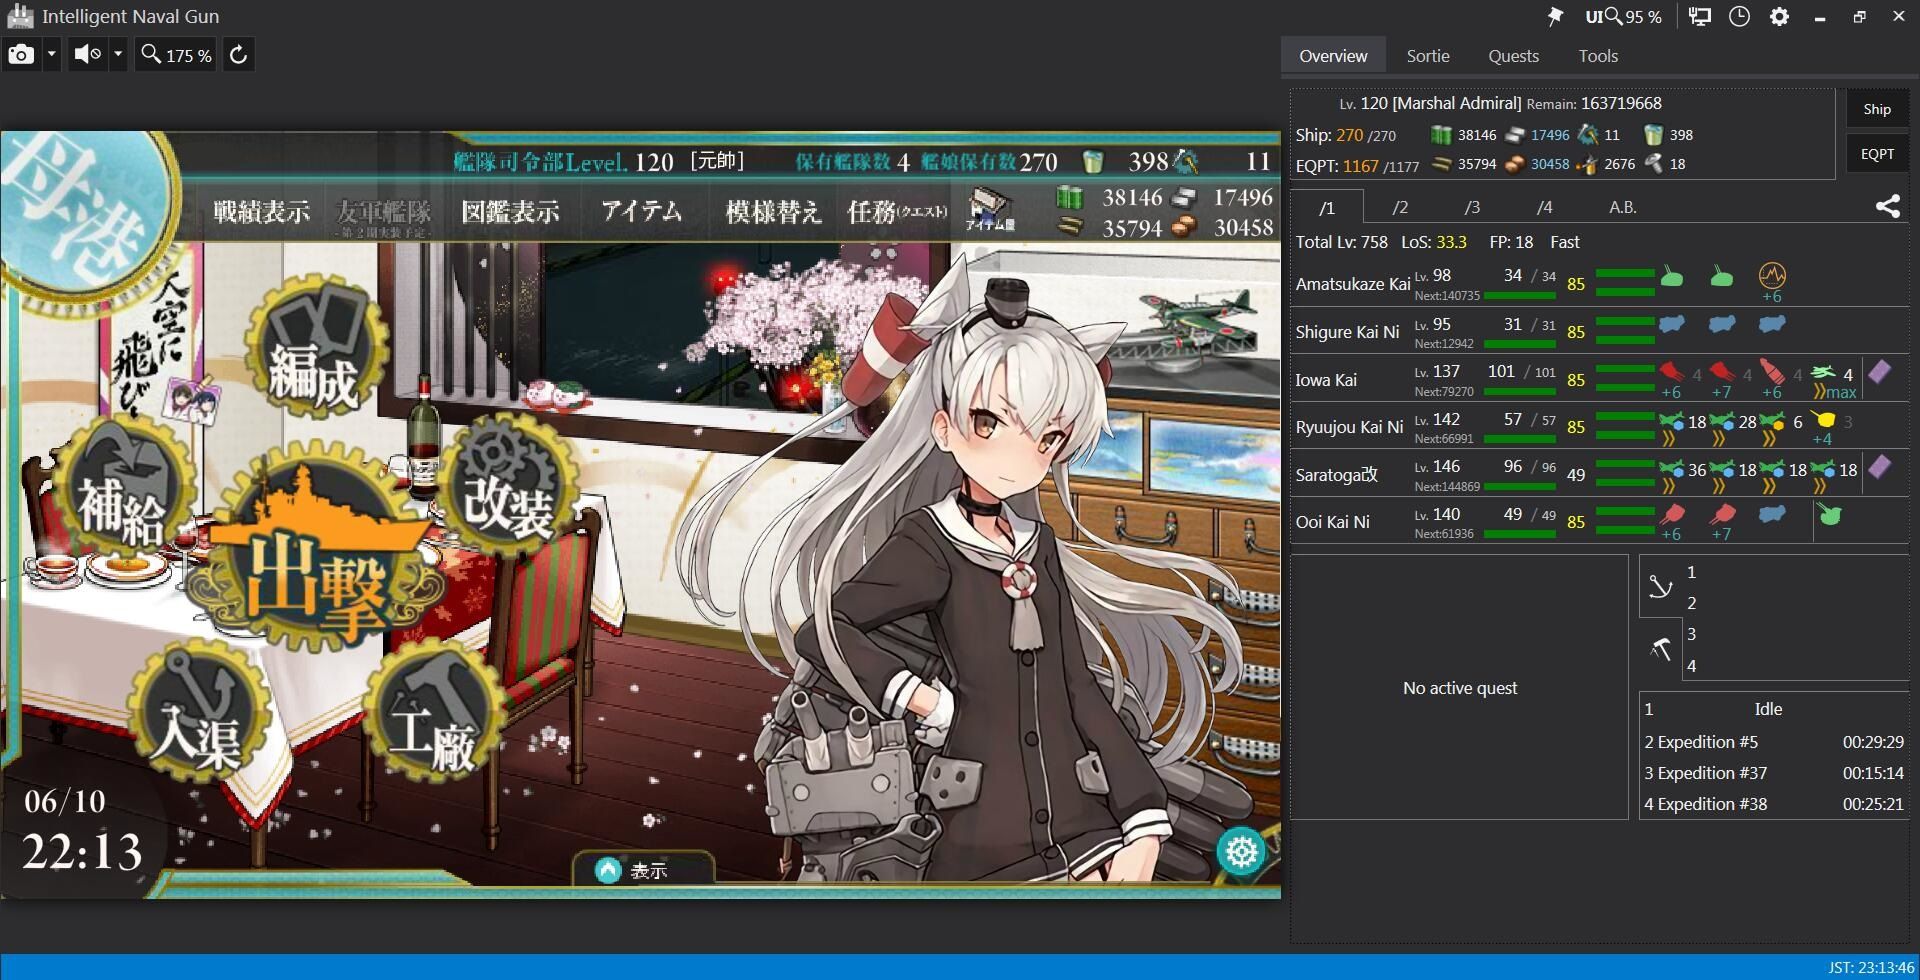Select the Iowa Kai row

coord(1599,379)
